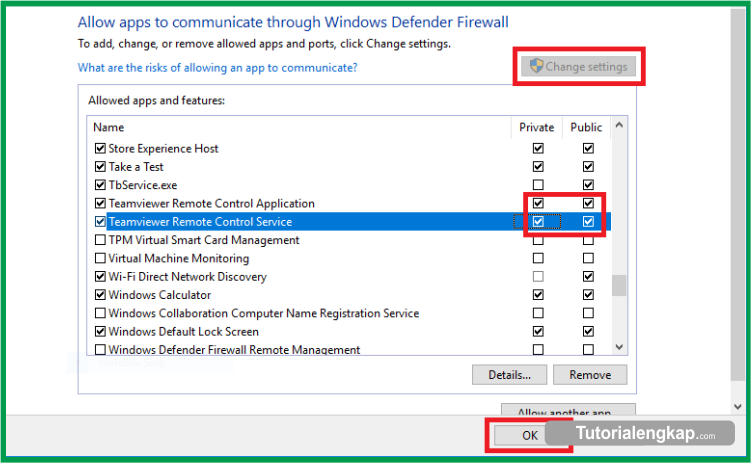The width and height of the screenshot is (751, 463).
Task: Click the app list scroll up arrow
Action: (619, 125)
